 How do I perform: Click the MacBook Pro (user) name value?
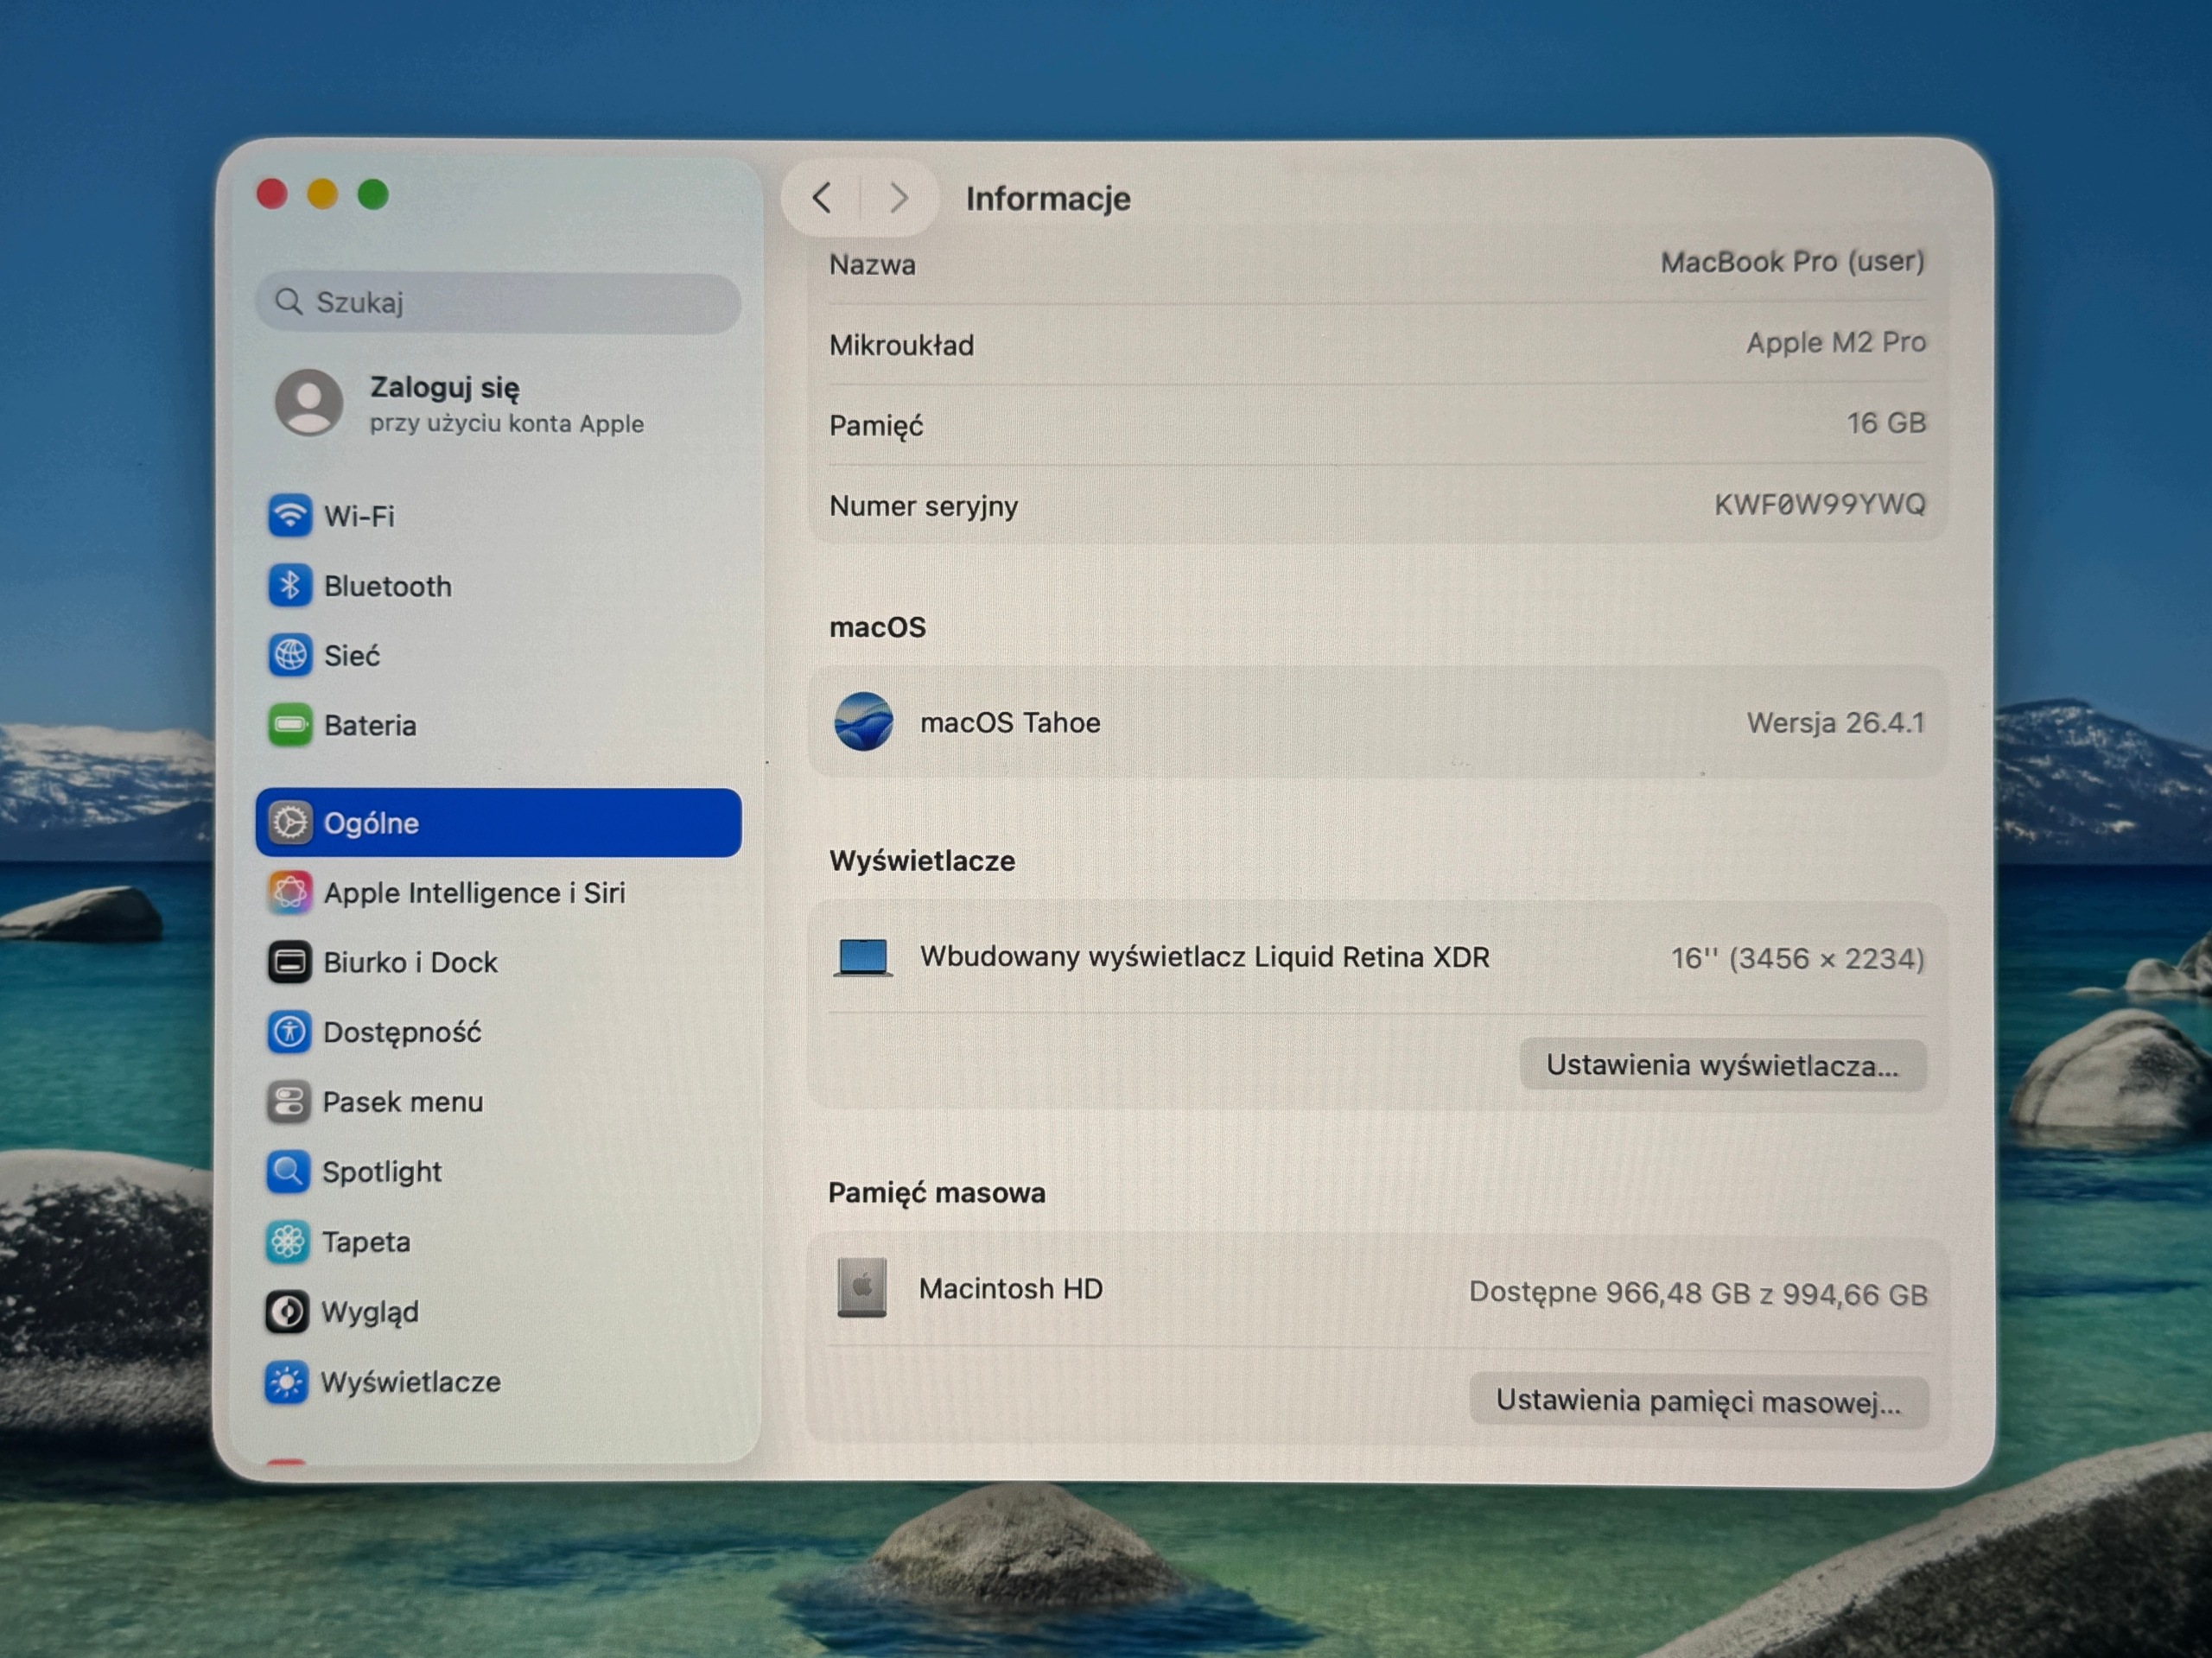pos(1792,262)
